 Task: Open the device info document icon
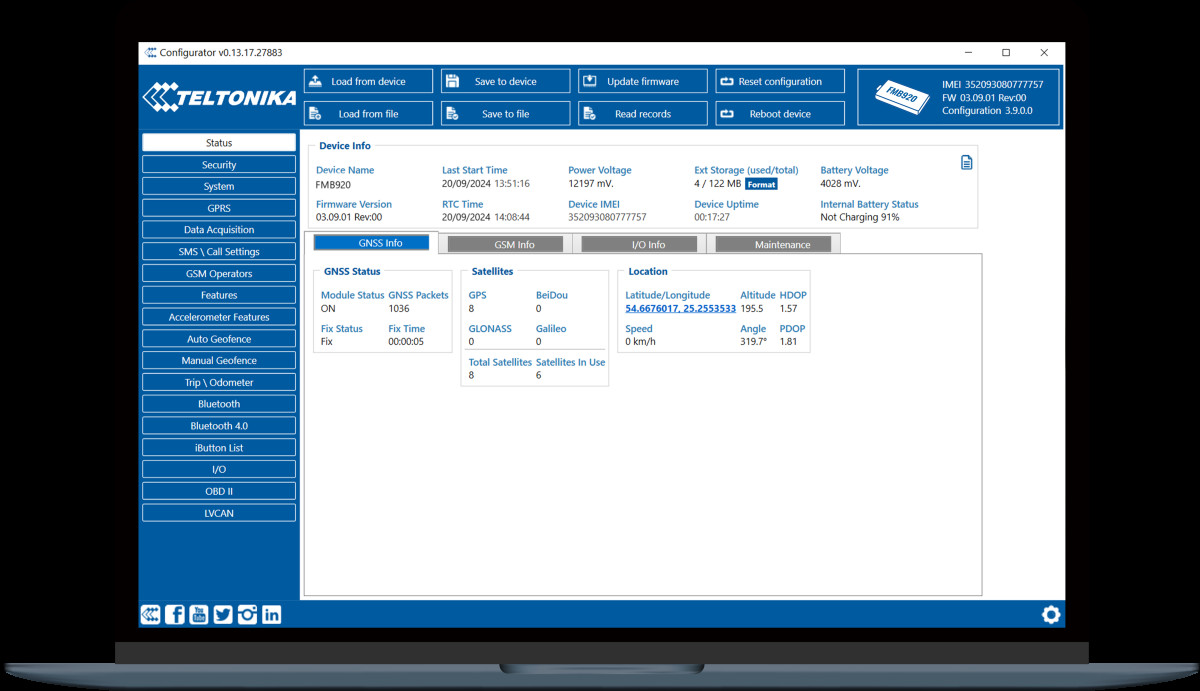(966, 162)
